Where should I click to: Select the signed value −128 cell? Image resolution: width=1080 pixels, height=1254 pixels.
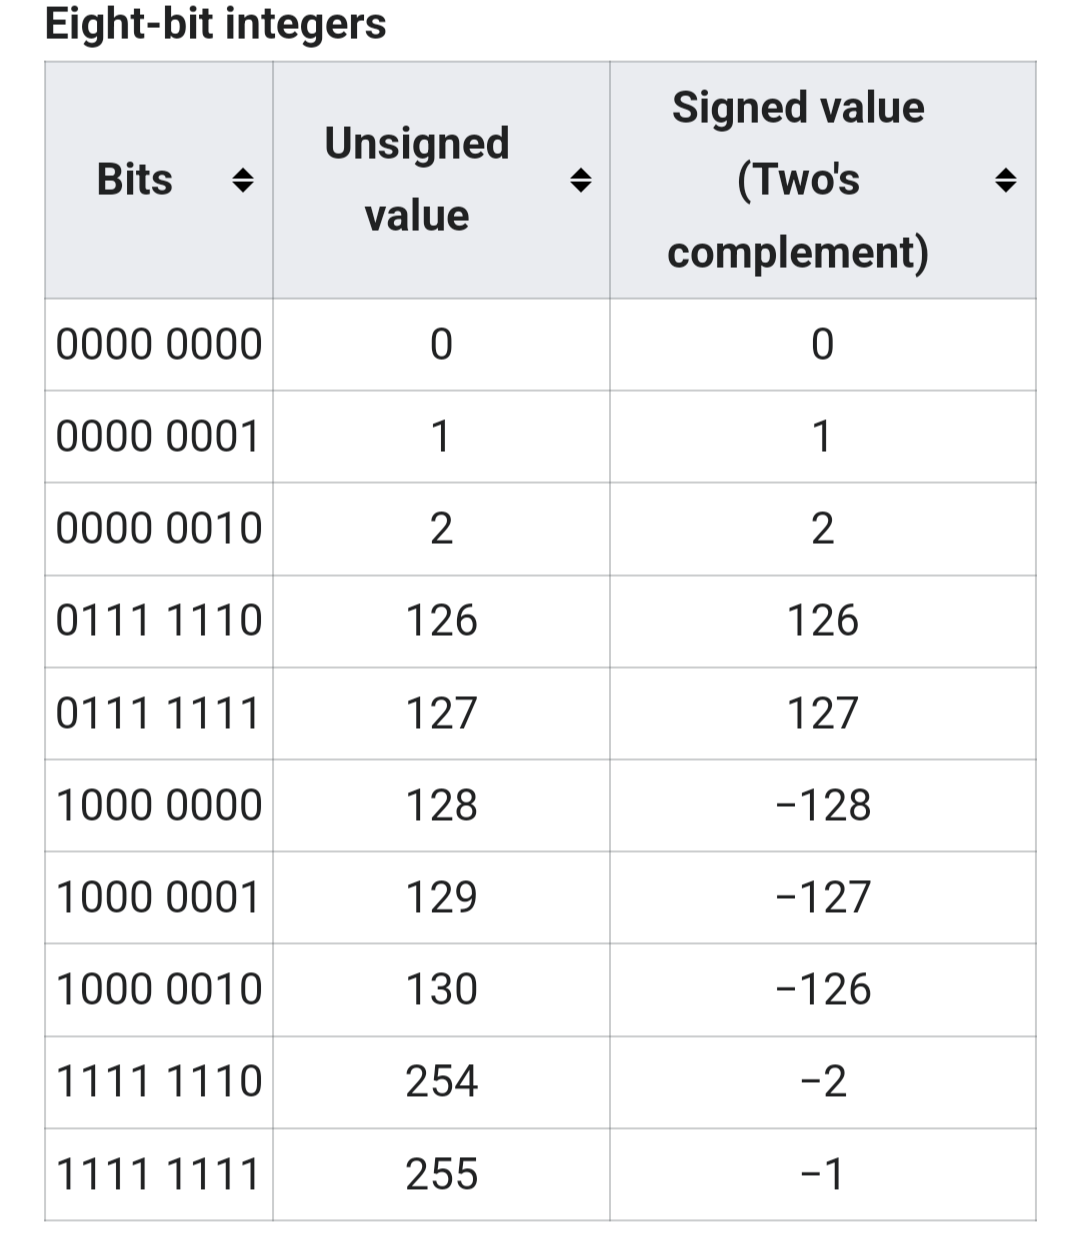(x=823, y=806)
